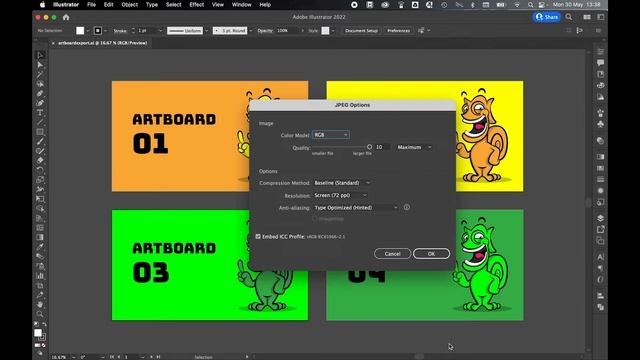Open the Character panel icon
640x360 pixels.
600,257
